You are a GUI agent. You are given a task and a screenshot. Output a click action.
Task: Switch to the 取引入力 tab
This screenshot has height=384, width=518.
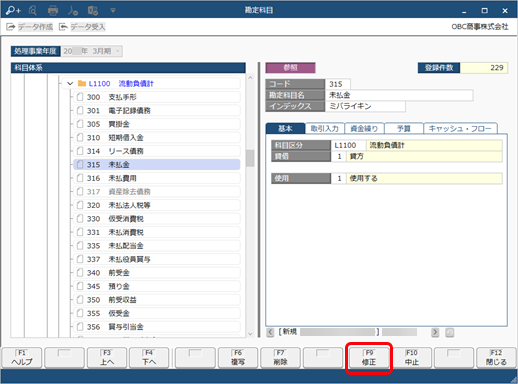coord(325,128)
